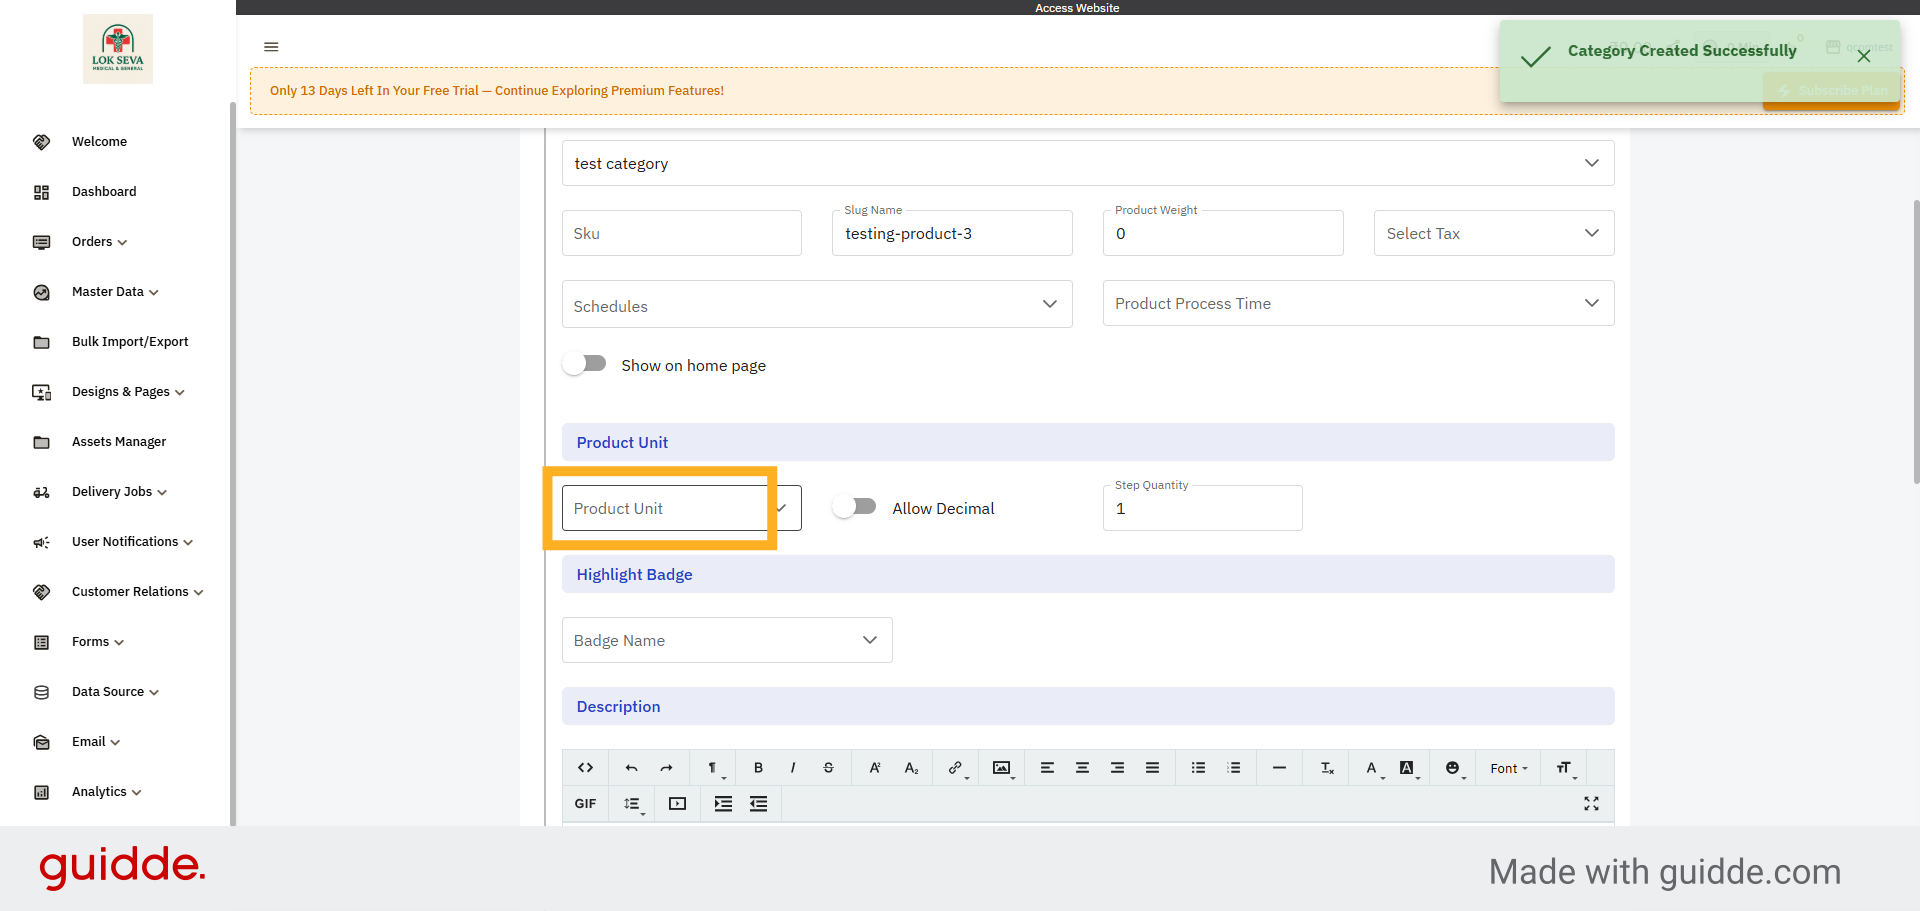
Task: Enable Show on home page toggle
Action: pos(585,364)
